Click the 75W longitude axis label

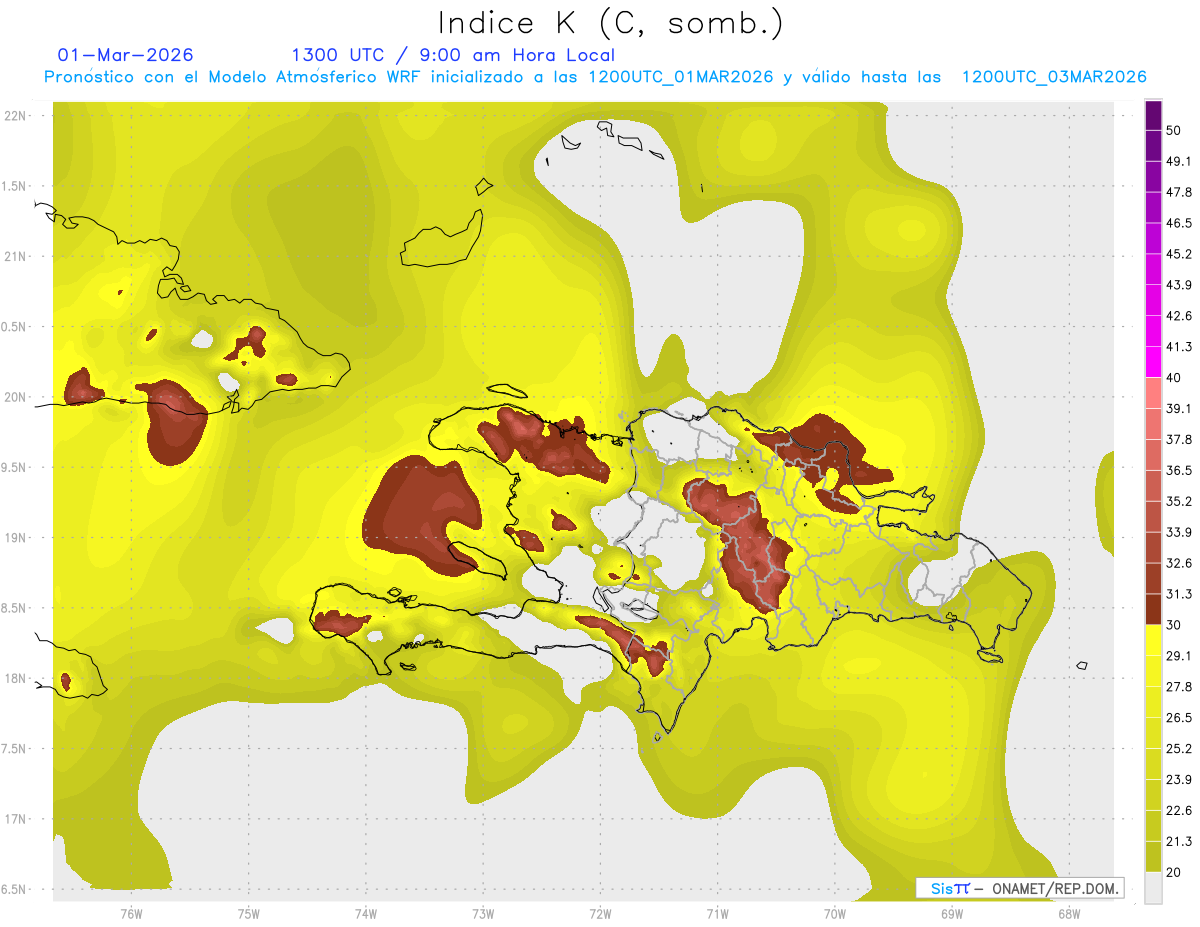(x=249, y=913)
